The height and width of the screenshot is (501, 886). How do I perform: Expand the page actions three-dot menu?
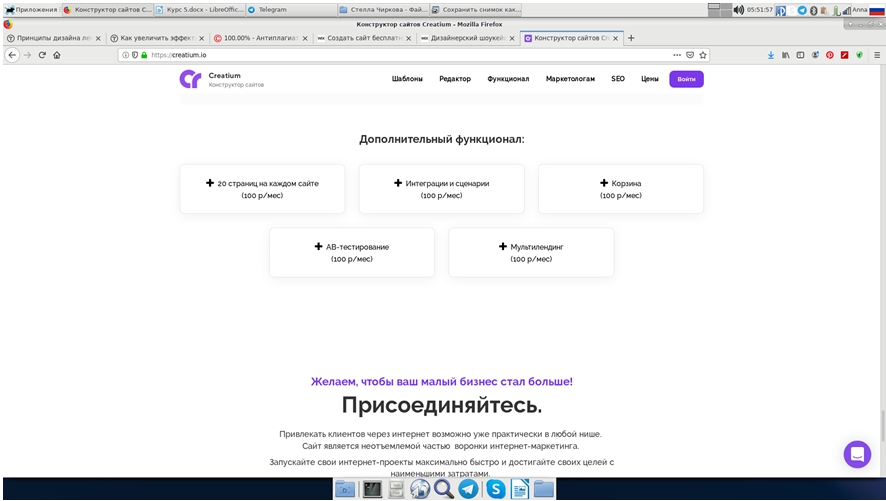point(677,55)
